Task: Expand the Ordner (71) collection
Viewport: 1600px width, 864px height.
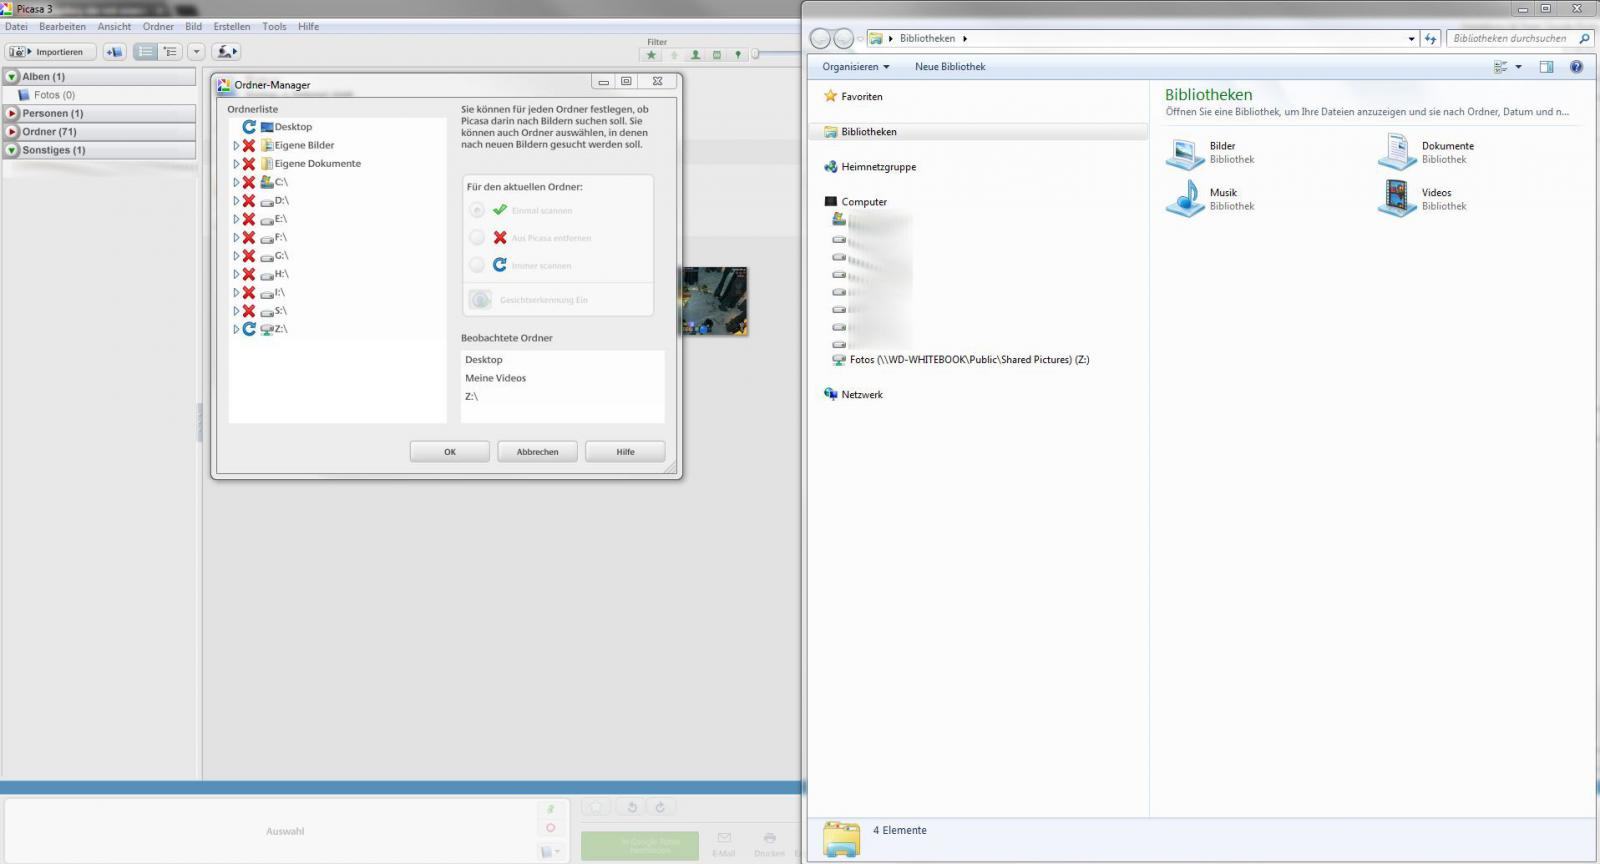Action: coord(12,132)
